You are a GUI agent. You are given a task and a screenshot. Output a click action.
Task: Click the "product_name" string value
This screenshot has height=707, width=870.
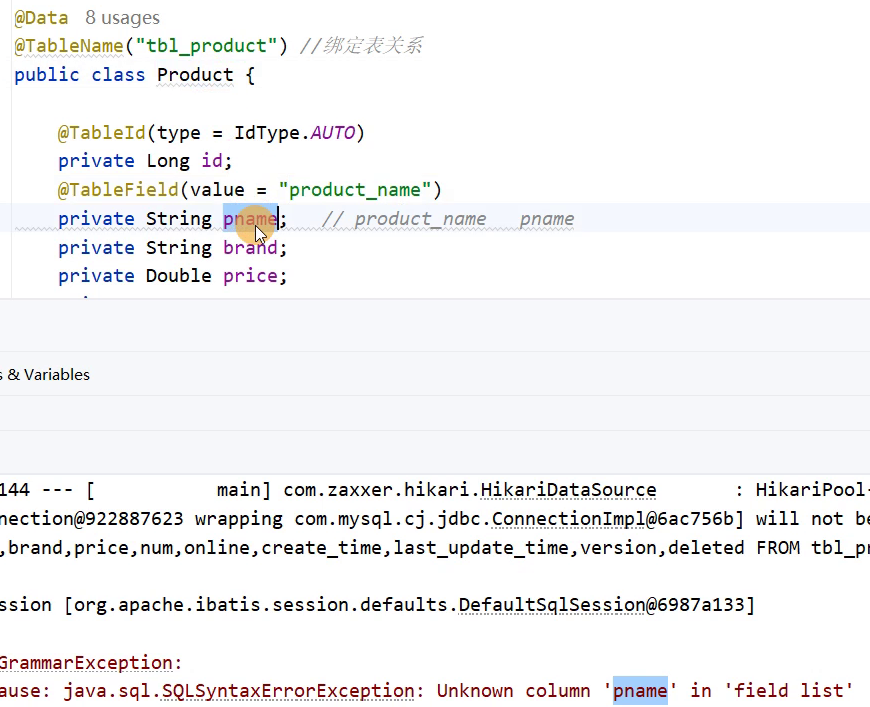click(x=355, y=190)
